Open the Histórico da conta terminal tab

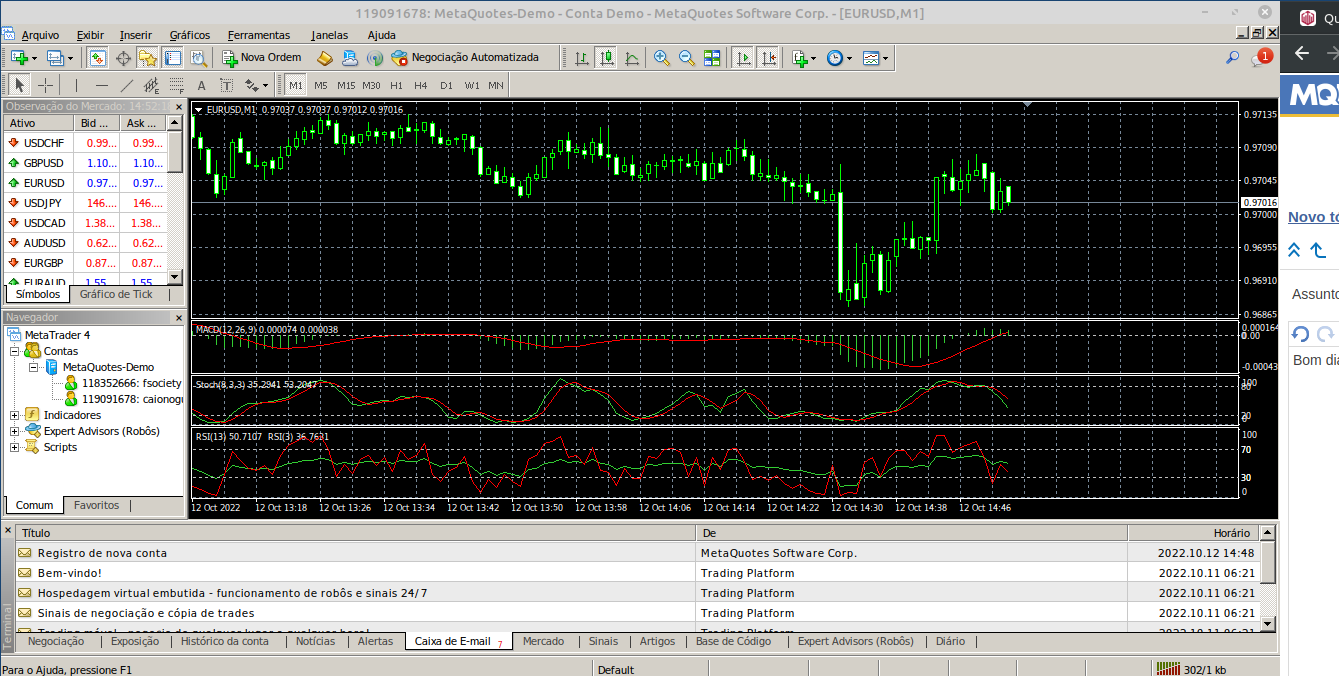coord(225,641)
